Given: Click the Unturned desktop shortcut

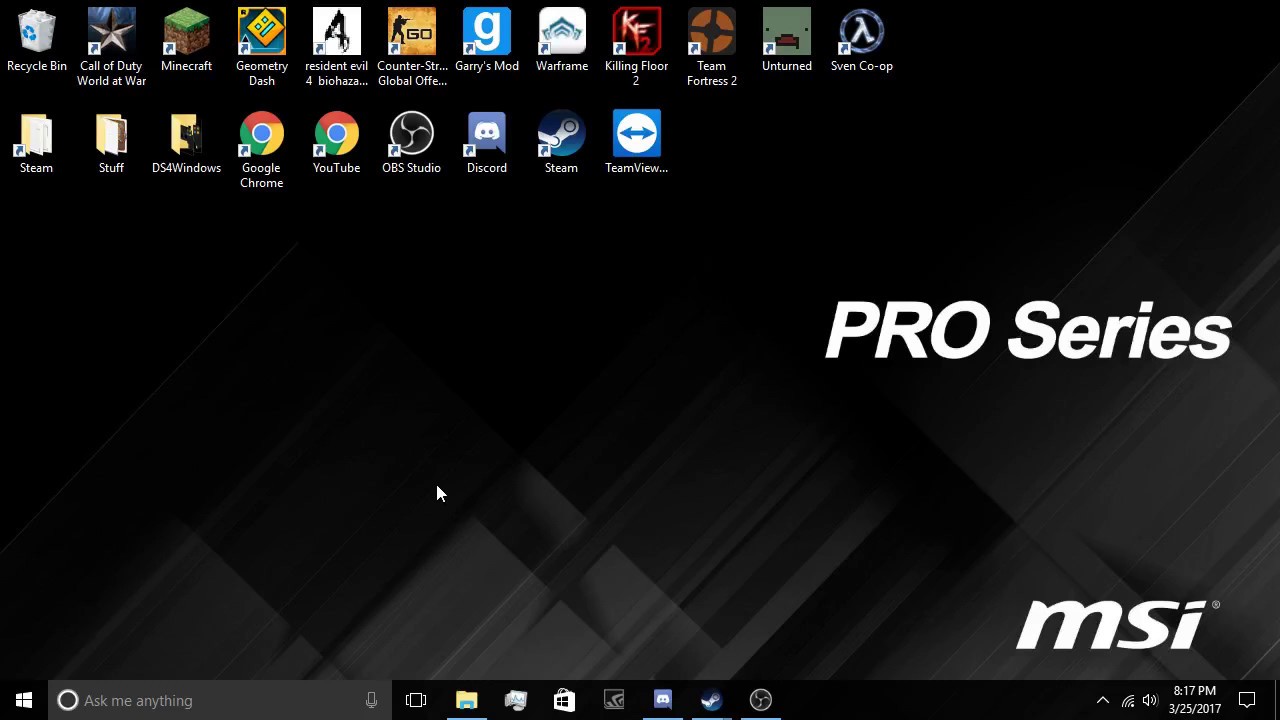Looking at the screenshot, I should [786, 41].
